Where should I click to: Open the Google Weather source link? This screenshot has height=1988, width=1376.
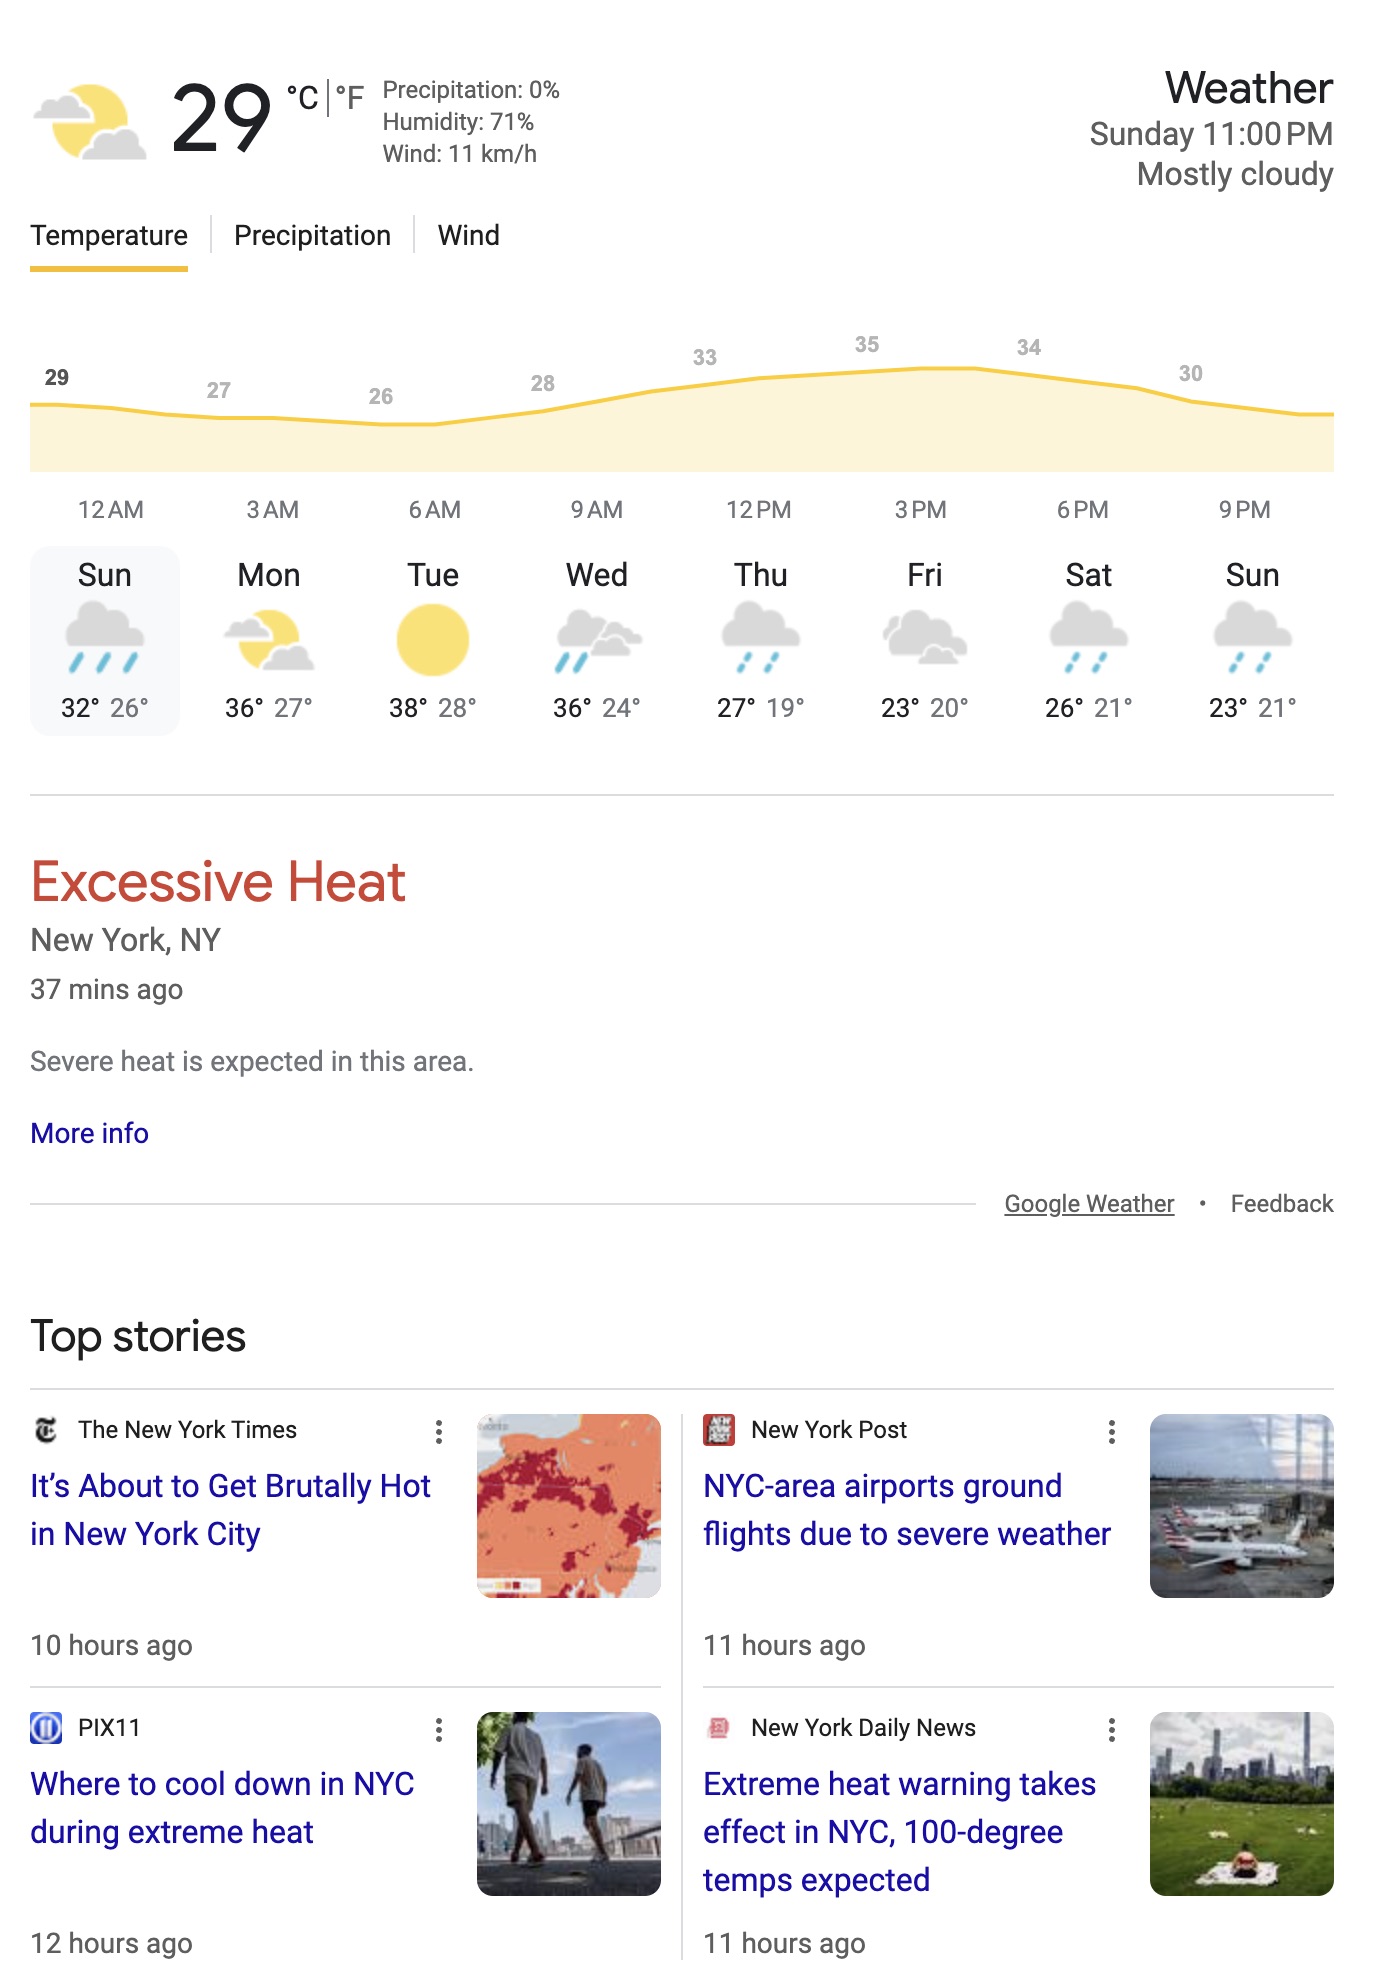[x=1089, y=1203]
